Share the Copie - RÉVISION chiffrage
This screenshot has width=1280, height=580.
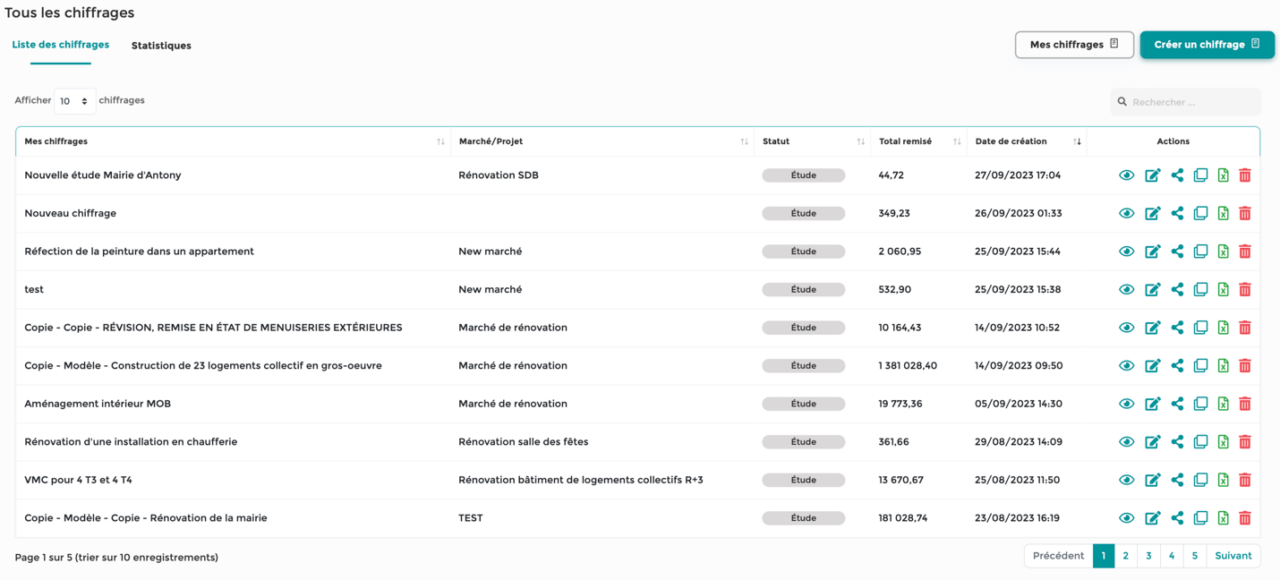1175,327
